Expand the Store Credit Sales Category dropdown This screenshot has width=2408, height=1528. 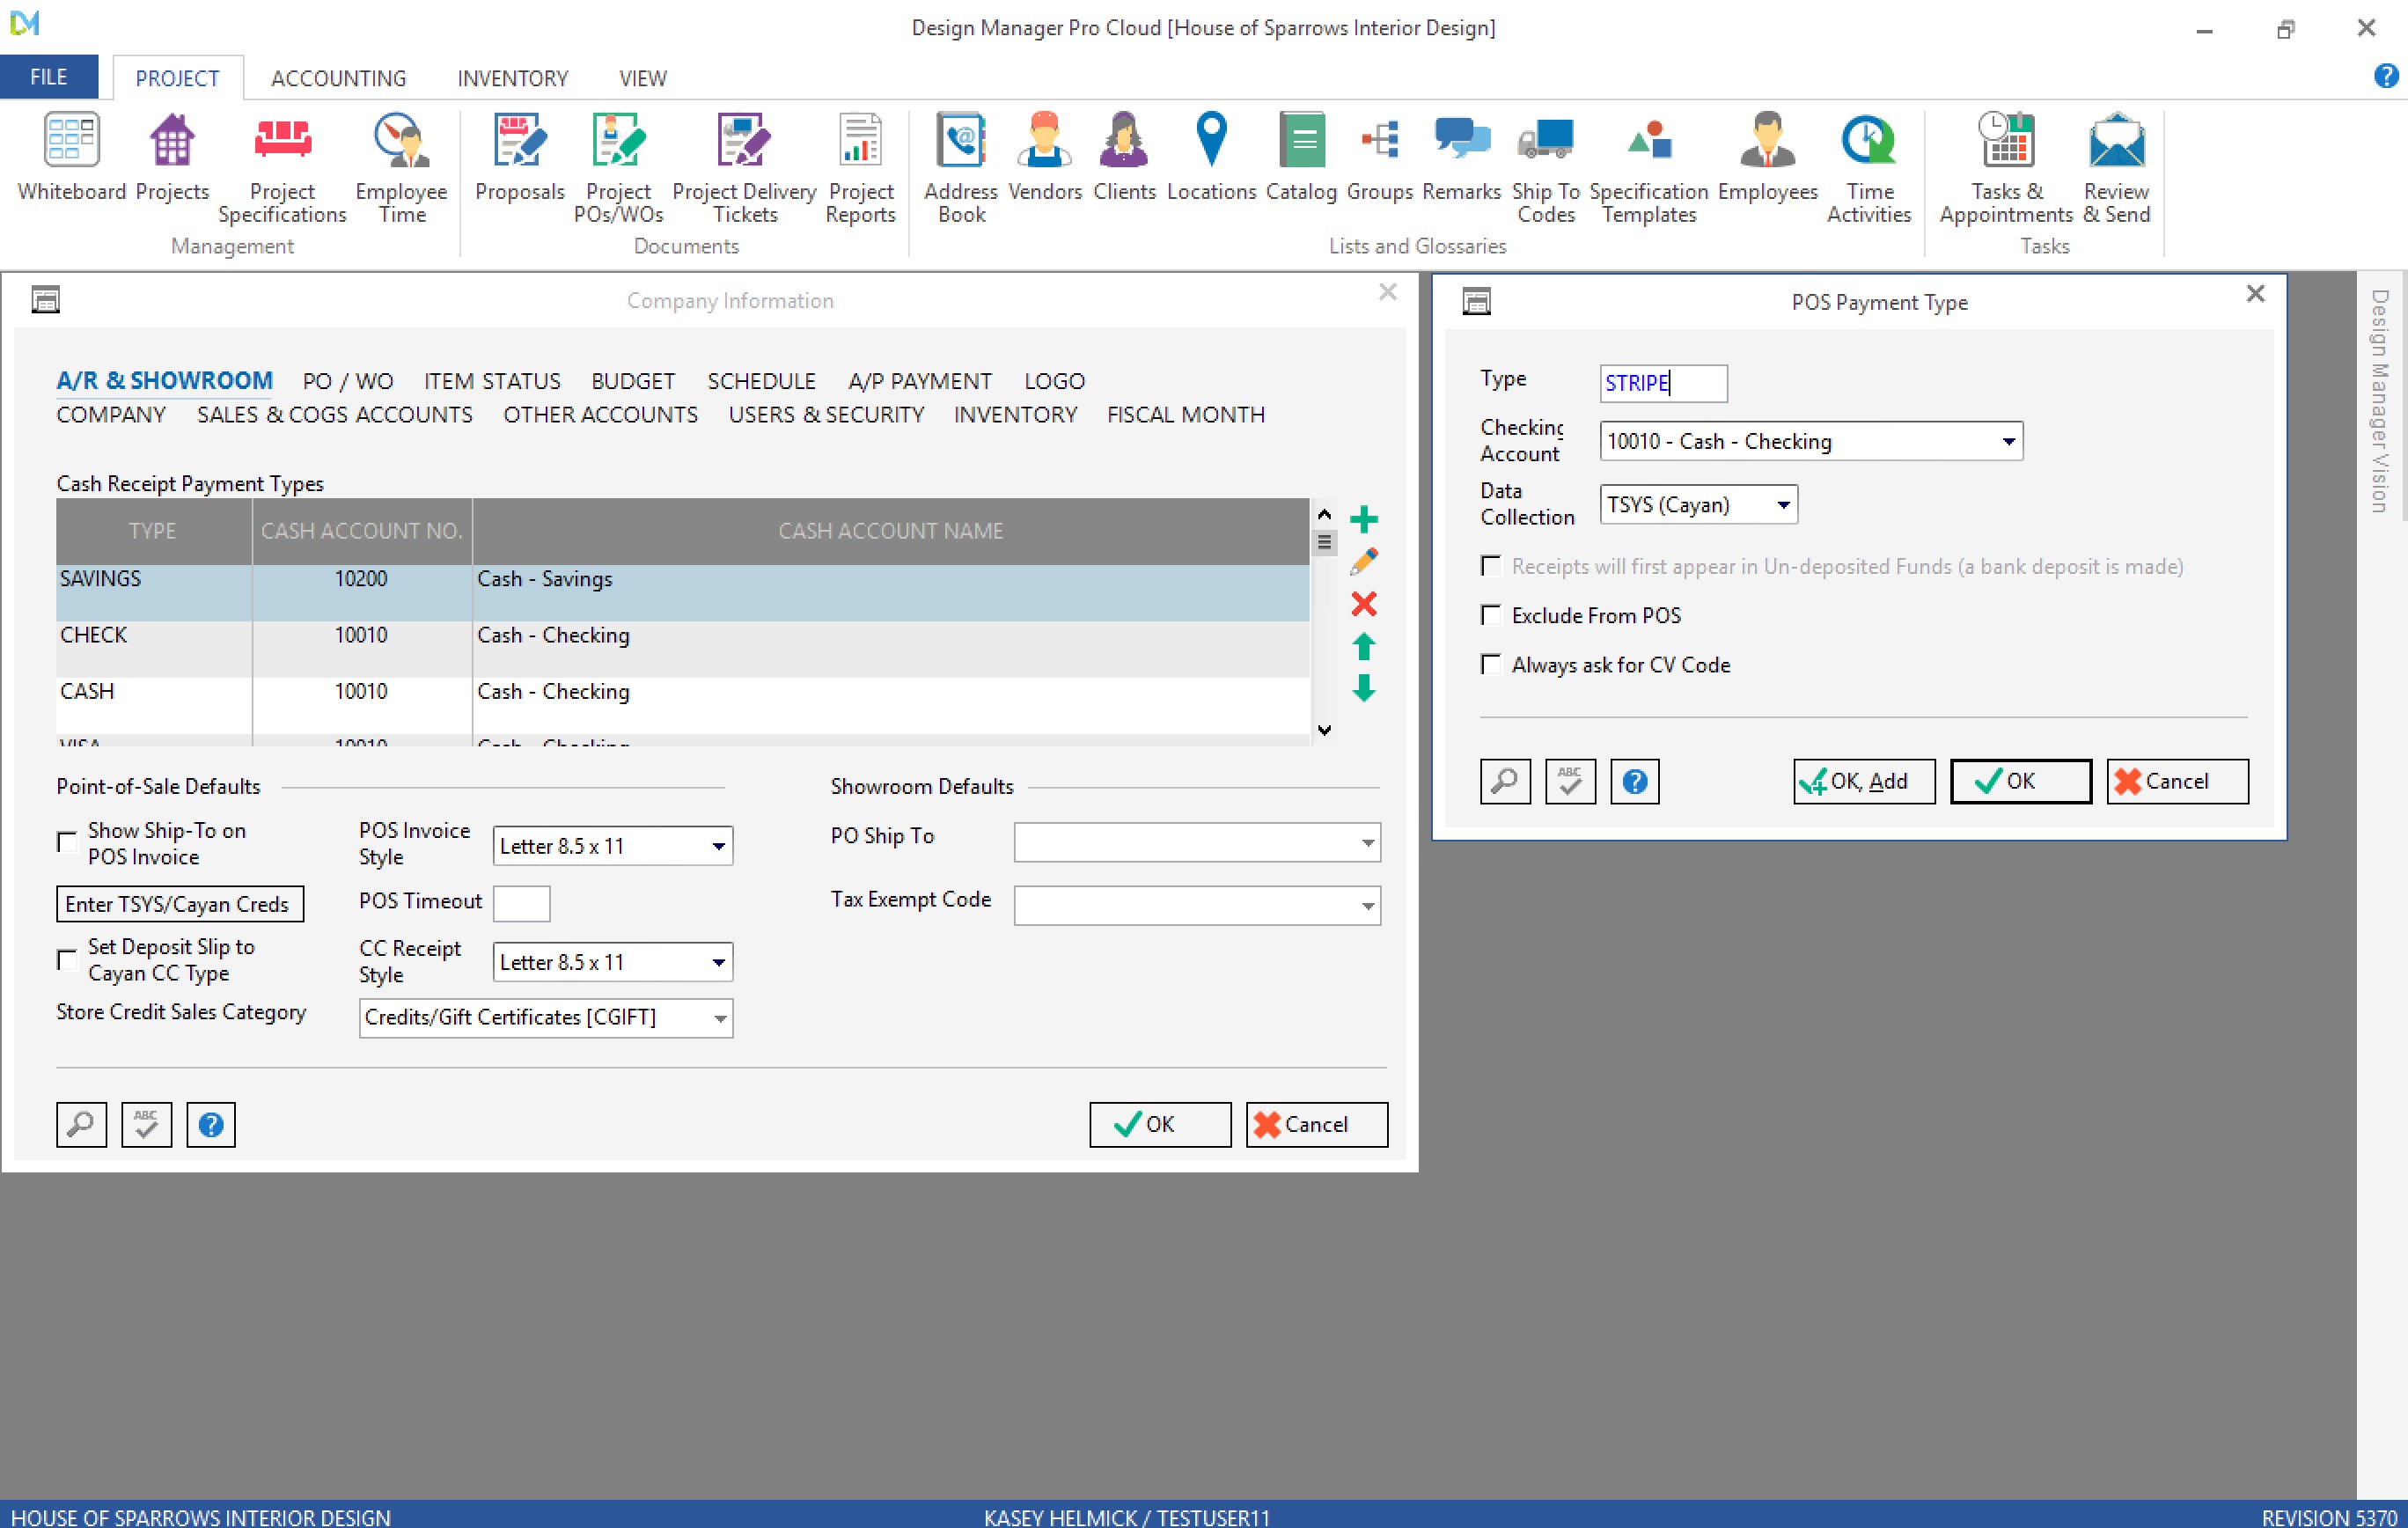[719, 1018]
